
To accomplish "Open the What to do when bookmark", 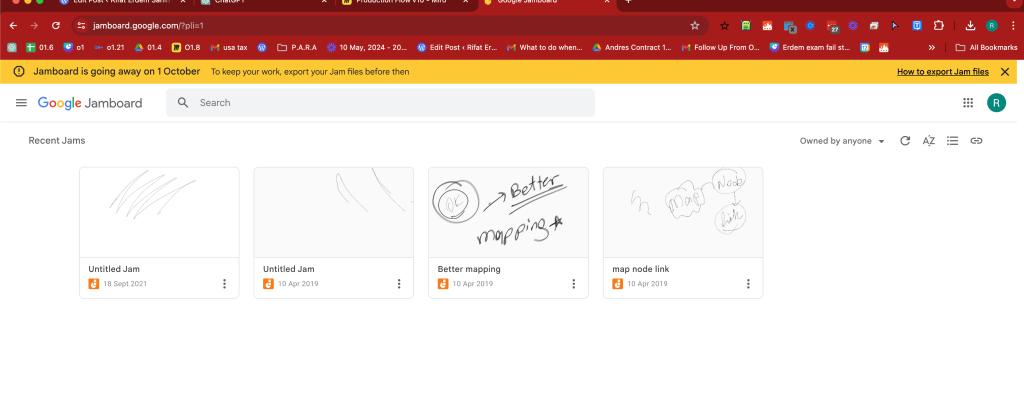I will pos(544,47).
